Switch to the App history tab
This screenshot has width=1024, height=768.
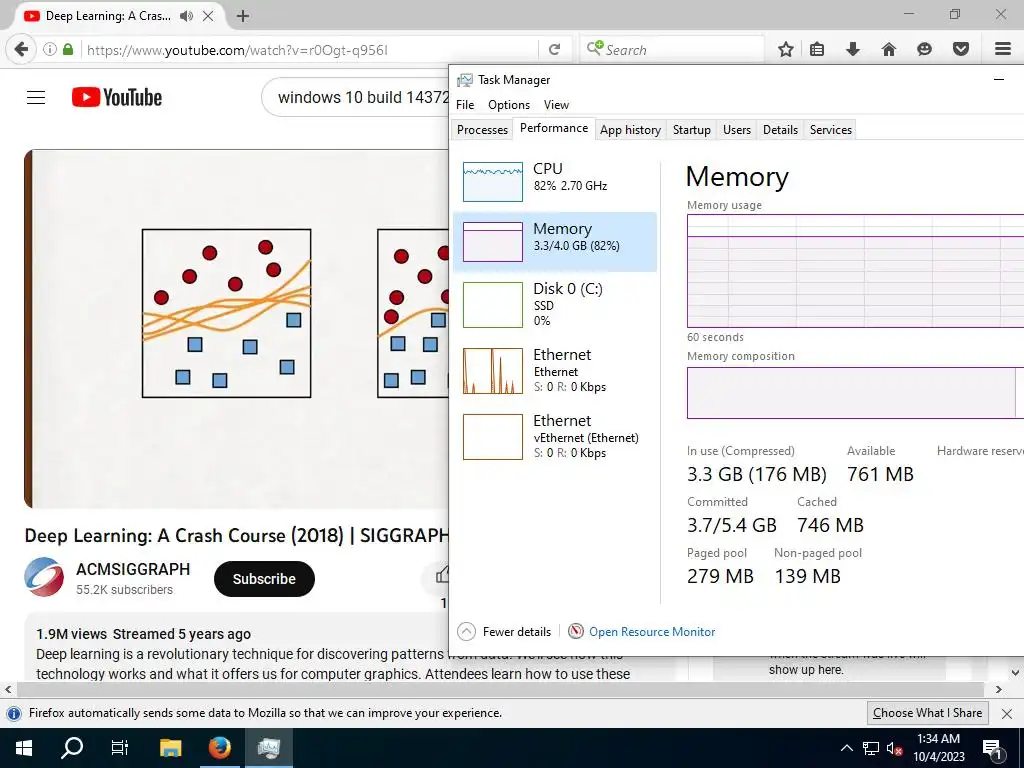(630, 129)
